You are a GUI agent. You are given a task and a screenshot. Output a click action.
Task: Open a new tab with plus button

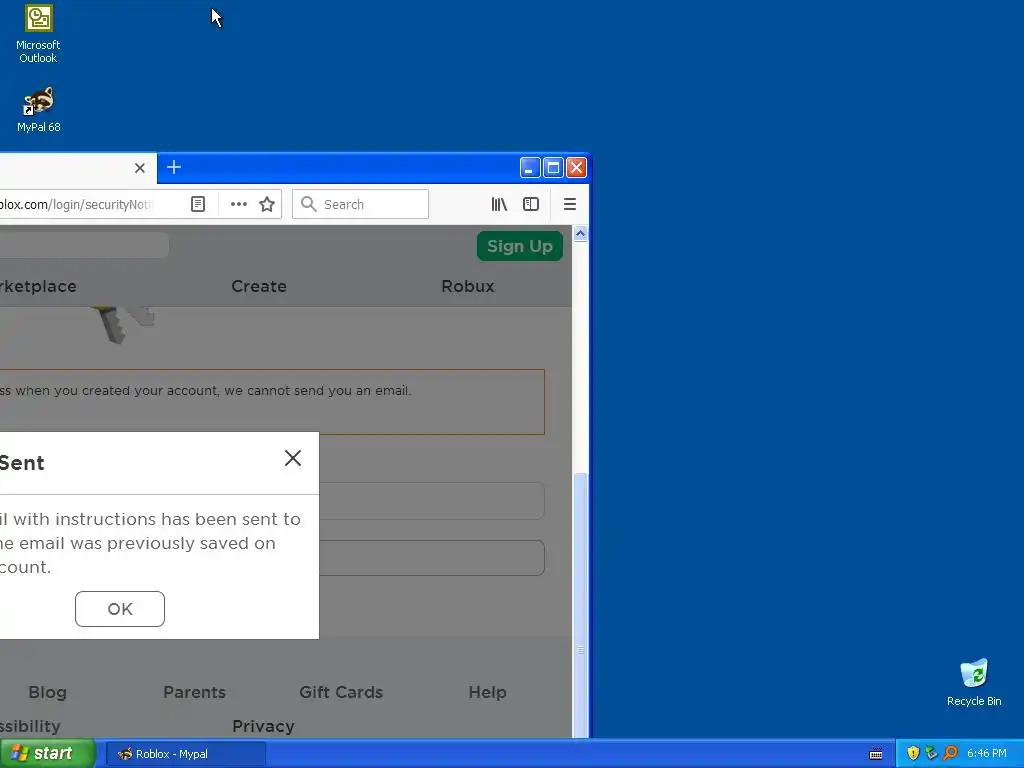(x=174, y=167)
